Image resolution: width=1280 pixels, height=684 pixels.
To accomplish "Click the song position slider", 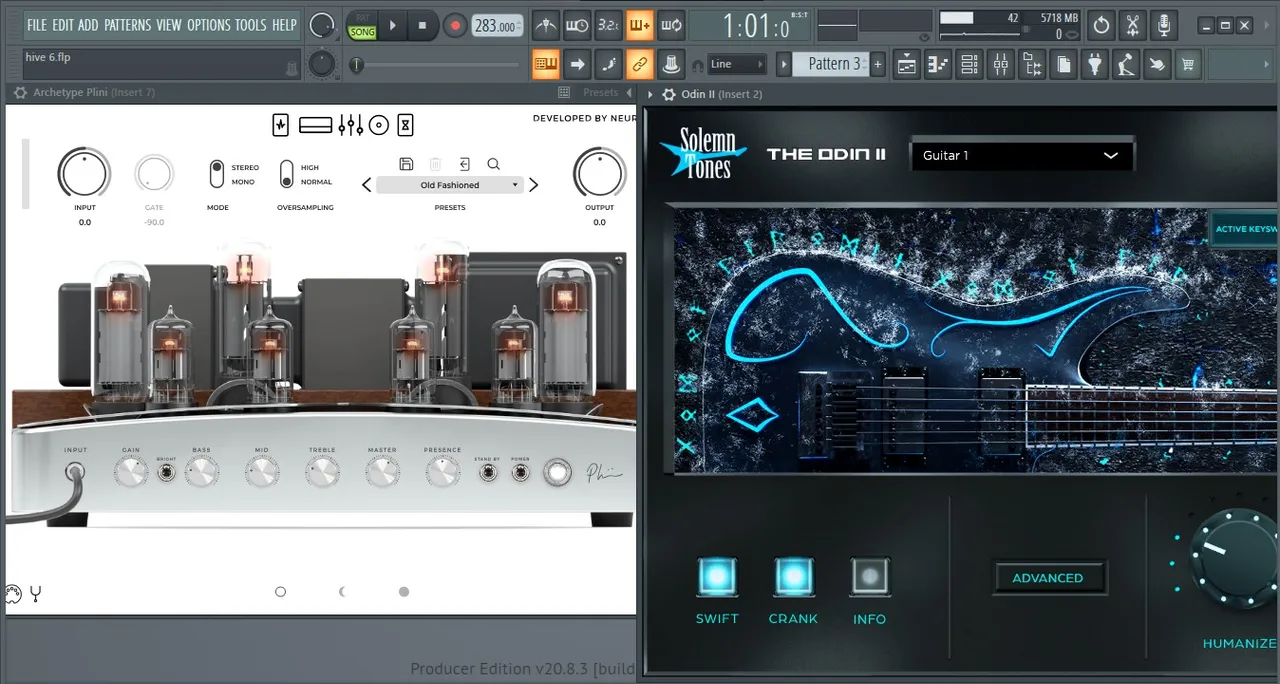I will tap(436, 65).
